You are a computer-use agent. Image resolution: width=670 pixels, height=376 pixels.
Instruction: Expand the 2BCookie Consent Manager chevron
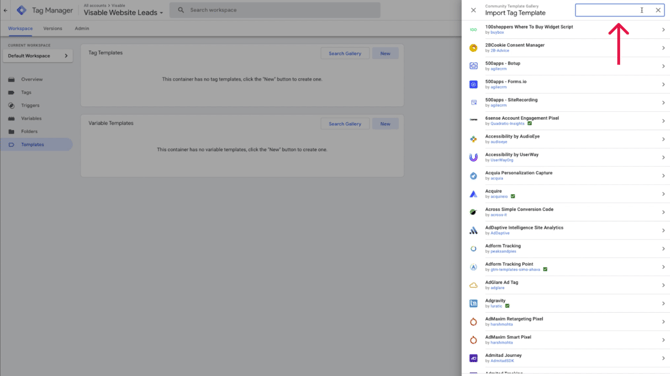tap(663, 48)
